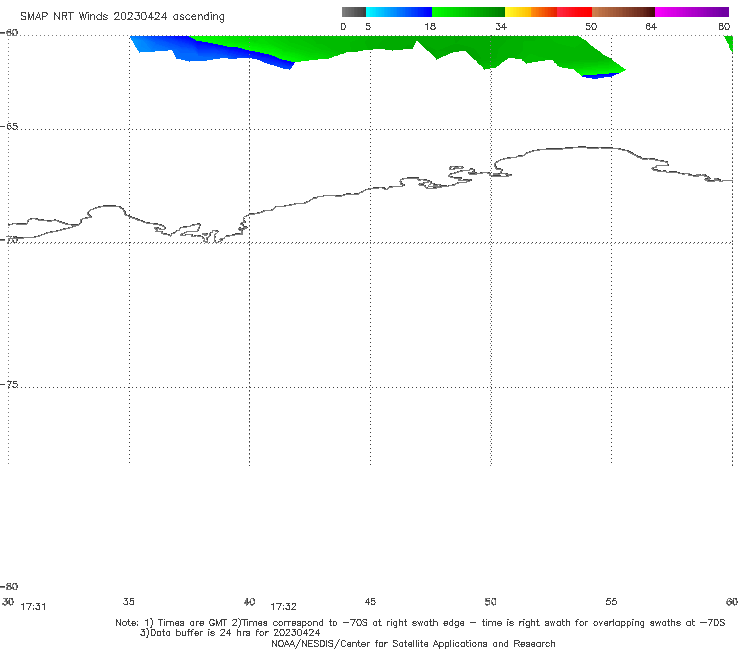This screenshot has width=740, height=650.
Task: Click colorbar tick label '18'
Action: coord(430,26)
